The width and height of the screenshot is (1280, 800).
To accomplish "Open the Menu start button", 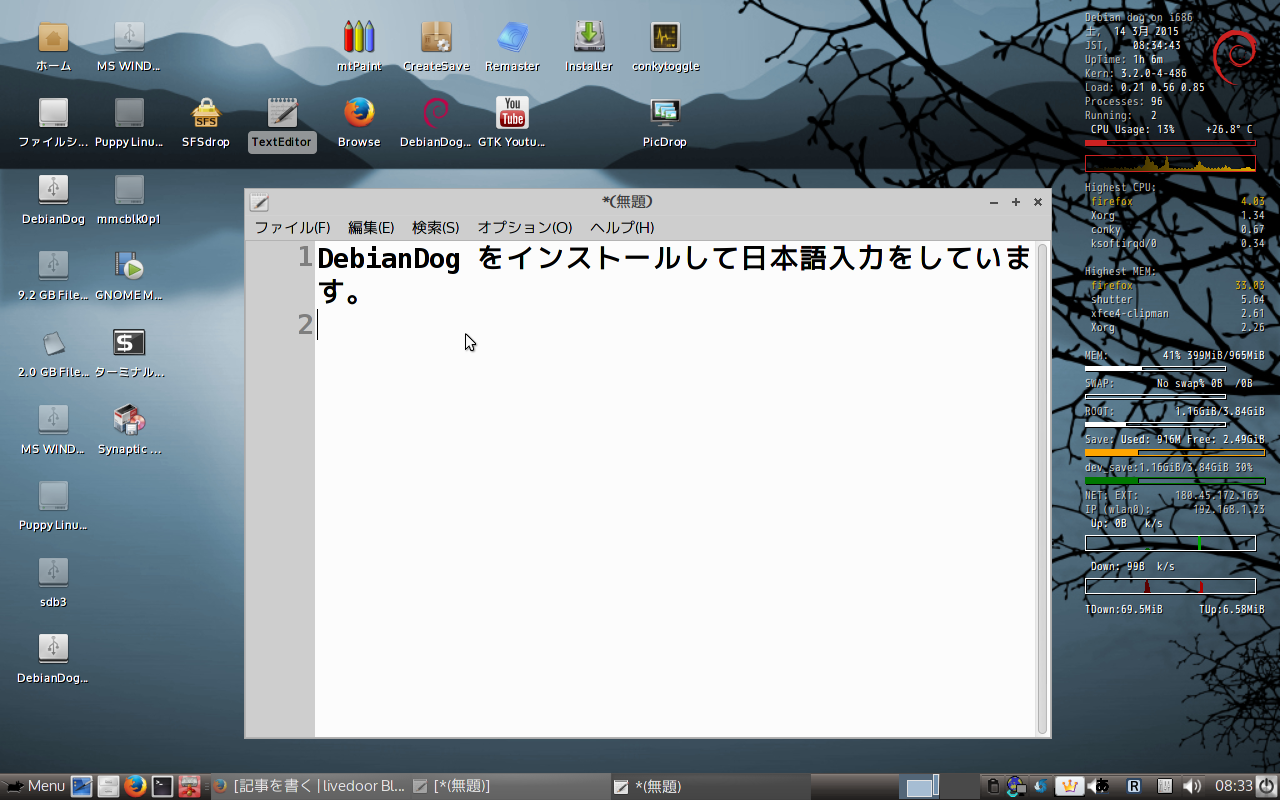I will click(x=35, y=786).
